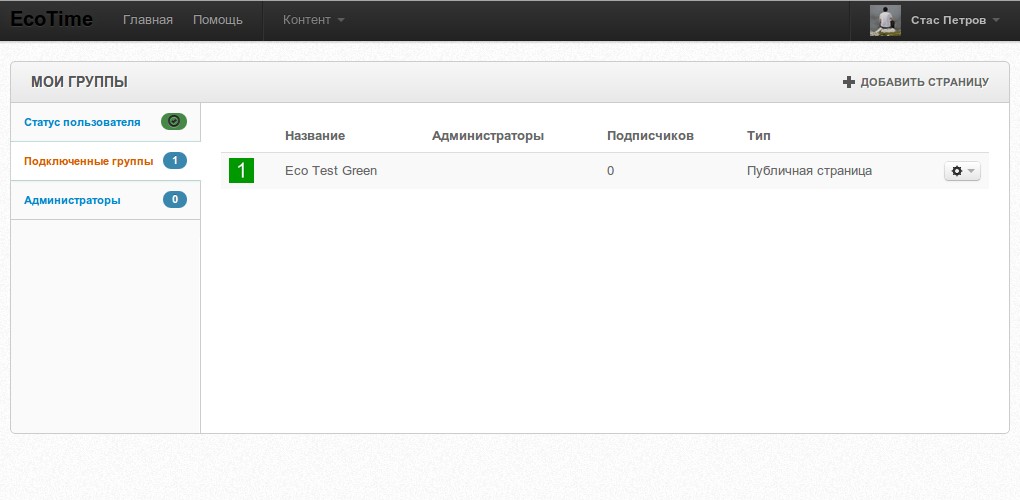Image resolution: width=1020 pixels, height=500 pixels.
Task: Open the Главная menu item
Action: pyautogui.click(x=147, y=20)
